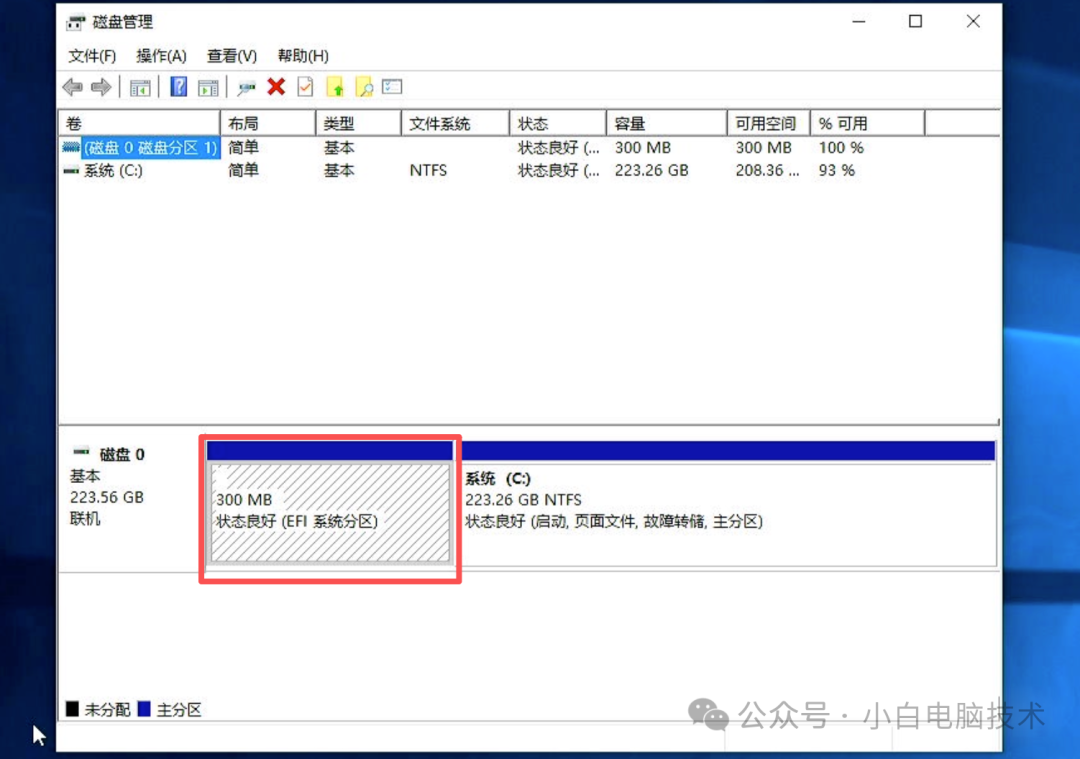Click the volume icon beside 磁盘 0 磁盘分区 1
The image size is (1080, 759).
(71, 147)
